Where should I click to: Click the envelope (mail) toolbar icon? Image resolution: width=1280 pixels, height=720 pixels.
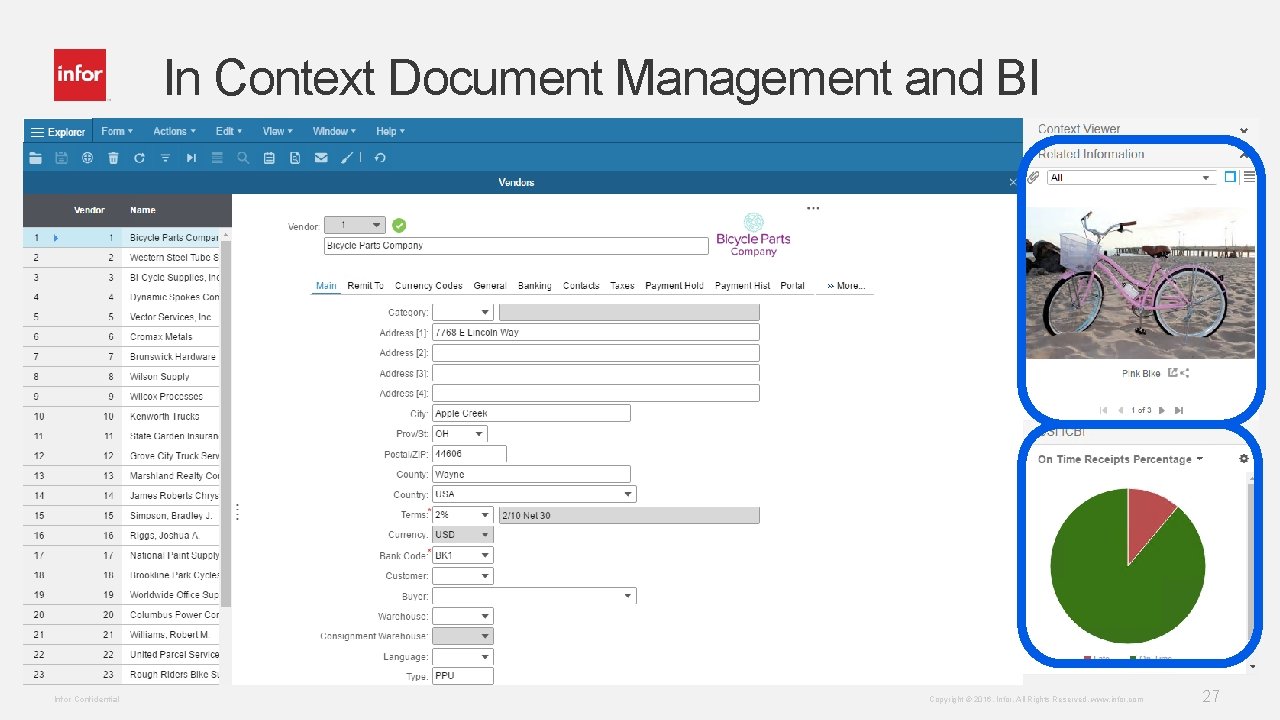pyautogui.click(x=321, y=157)
